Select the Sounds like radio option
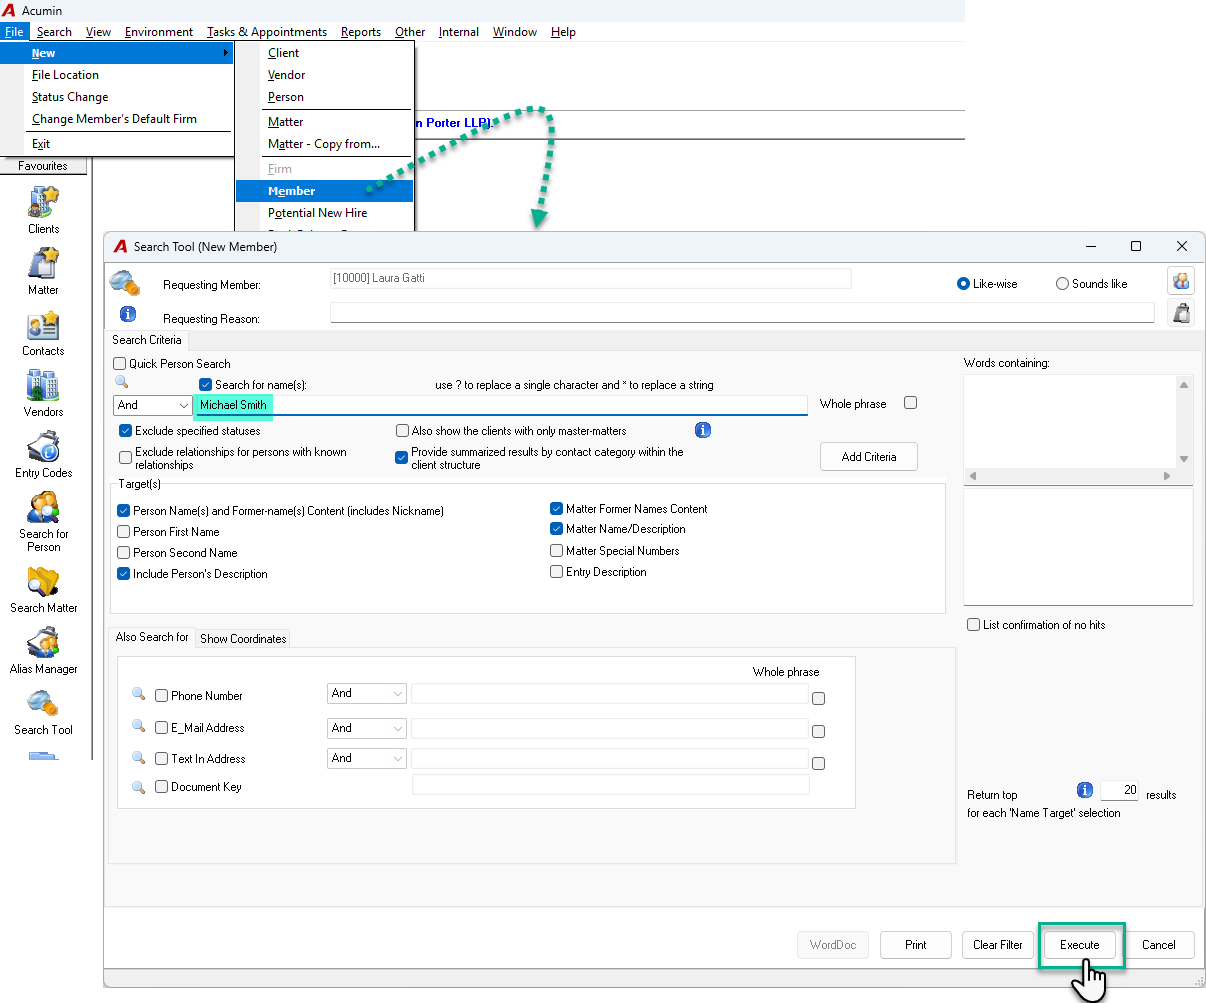1206x1003 pixels. click(1062, 284)
